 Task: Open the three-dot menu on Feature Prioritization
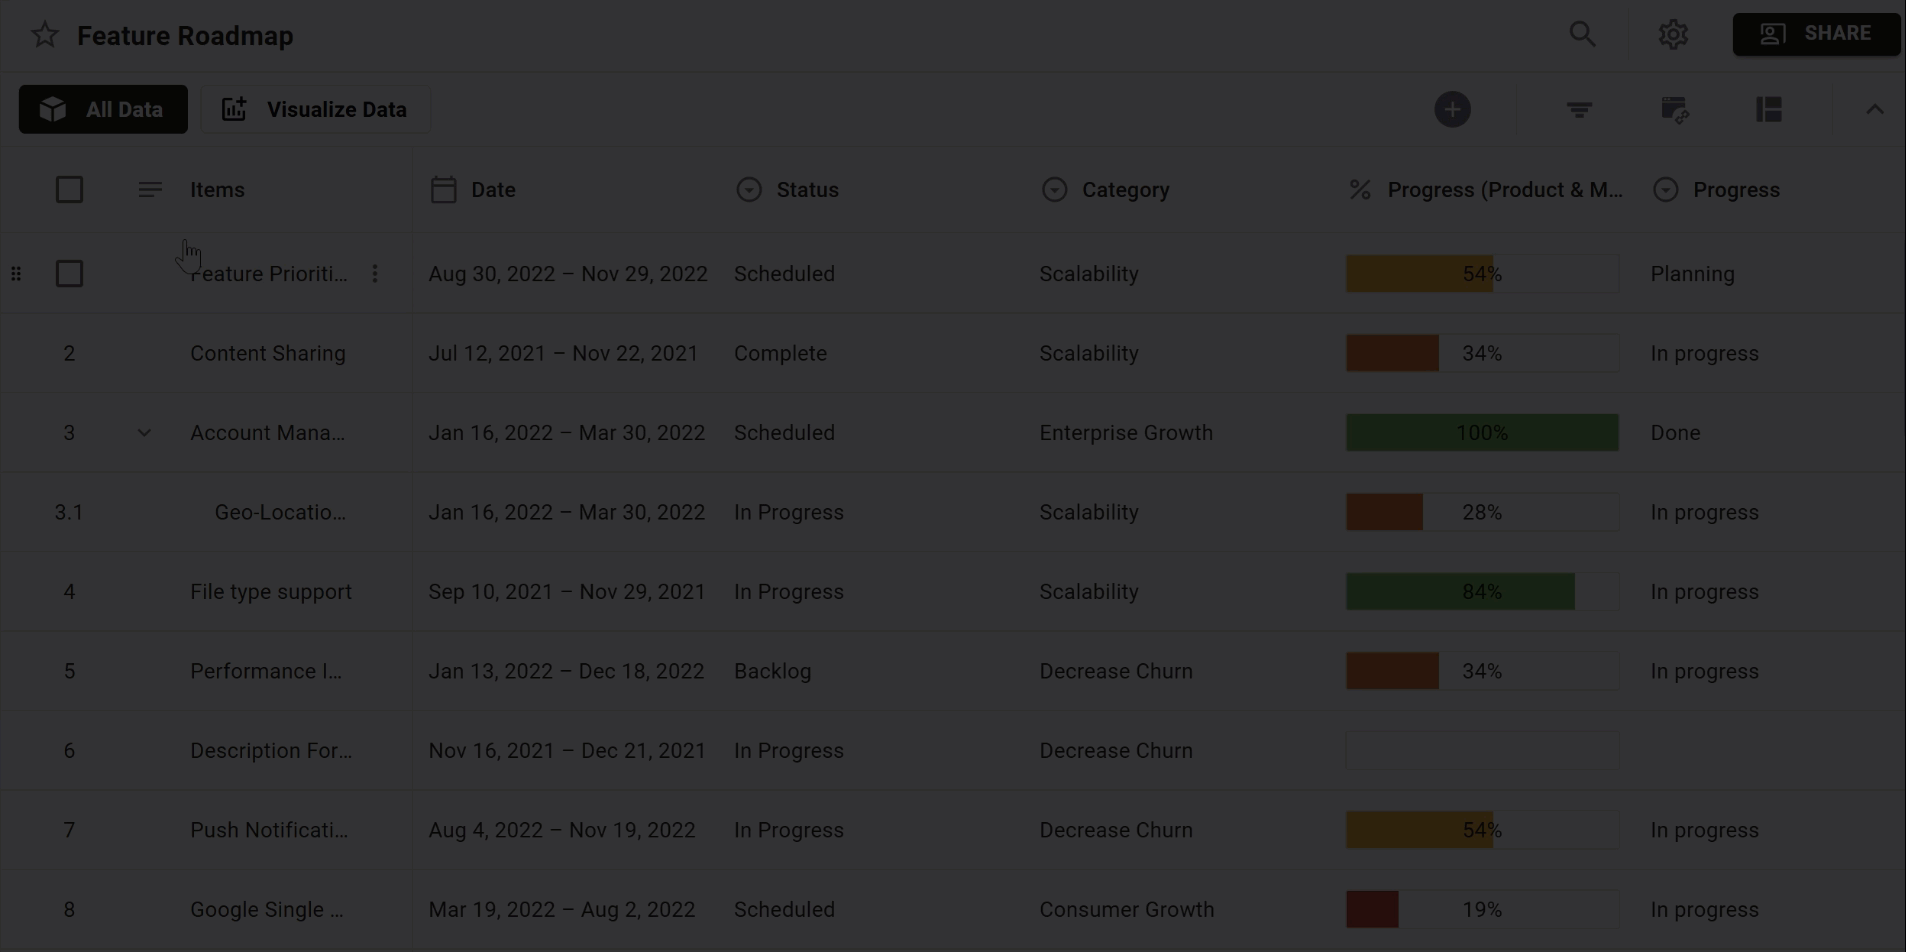coord(375,273)
